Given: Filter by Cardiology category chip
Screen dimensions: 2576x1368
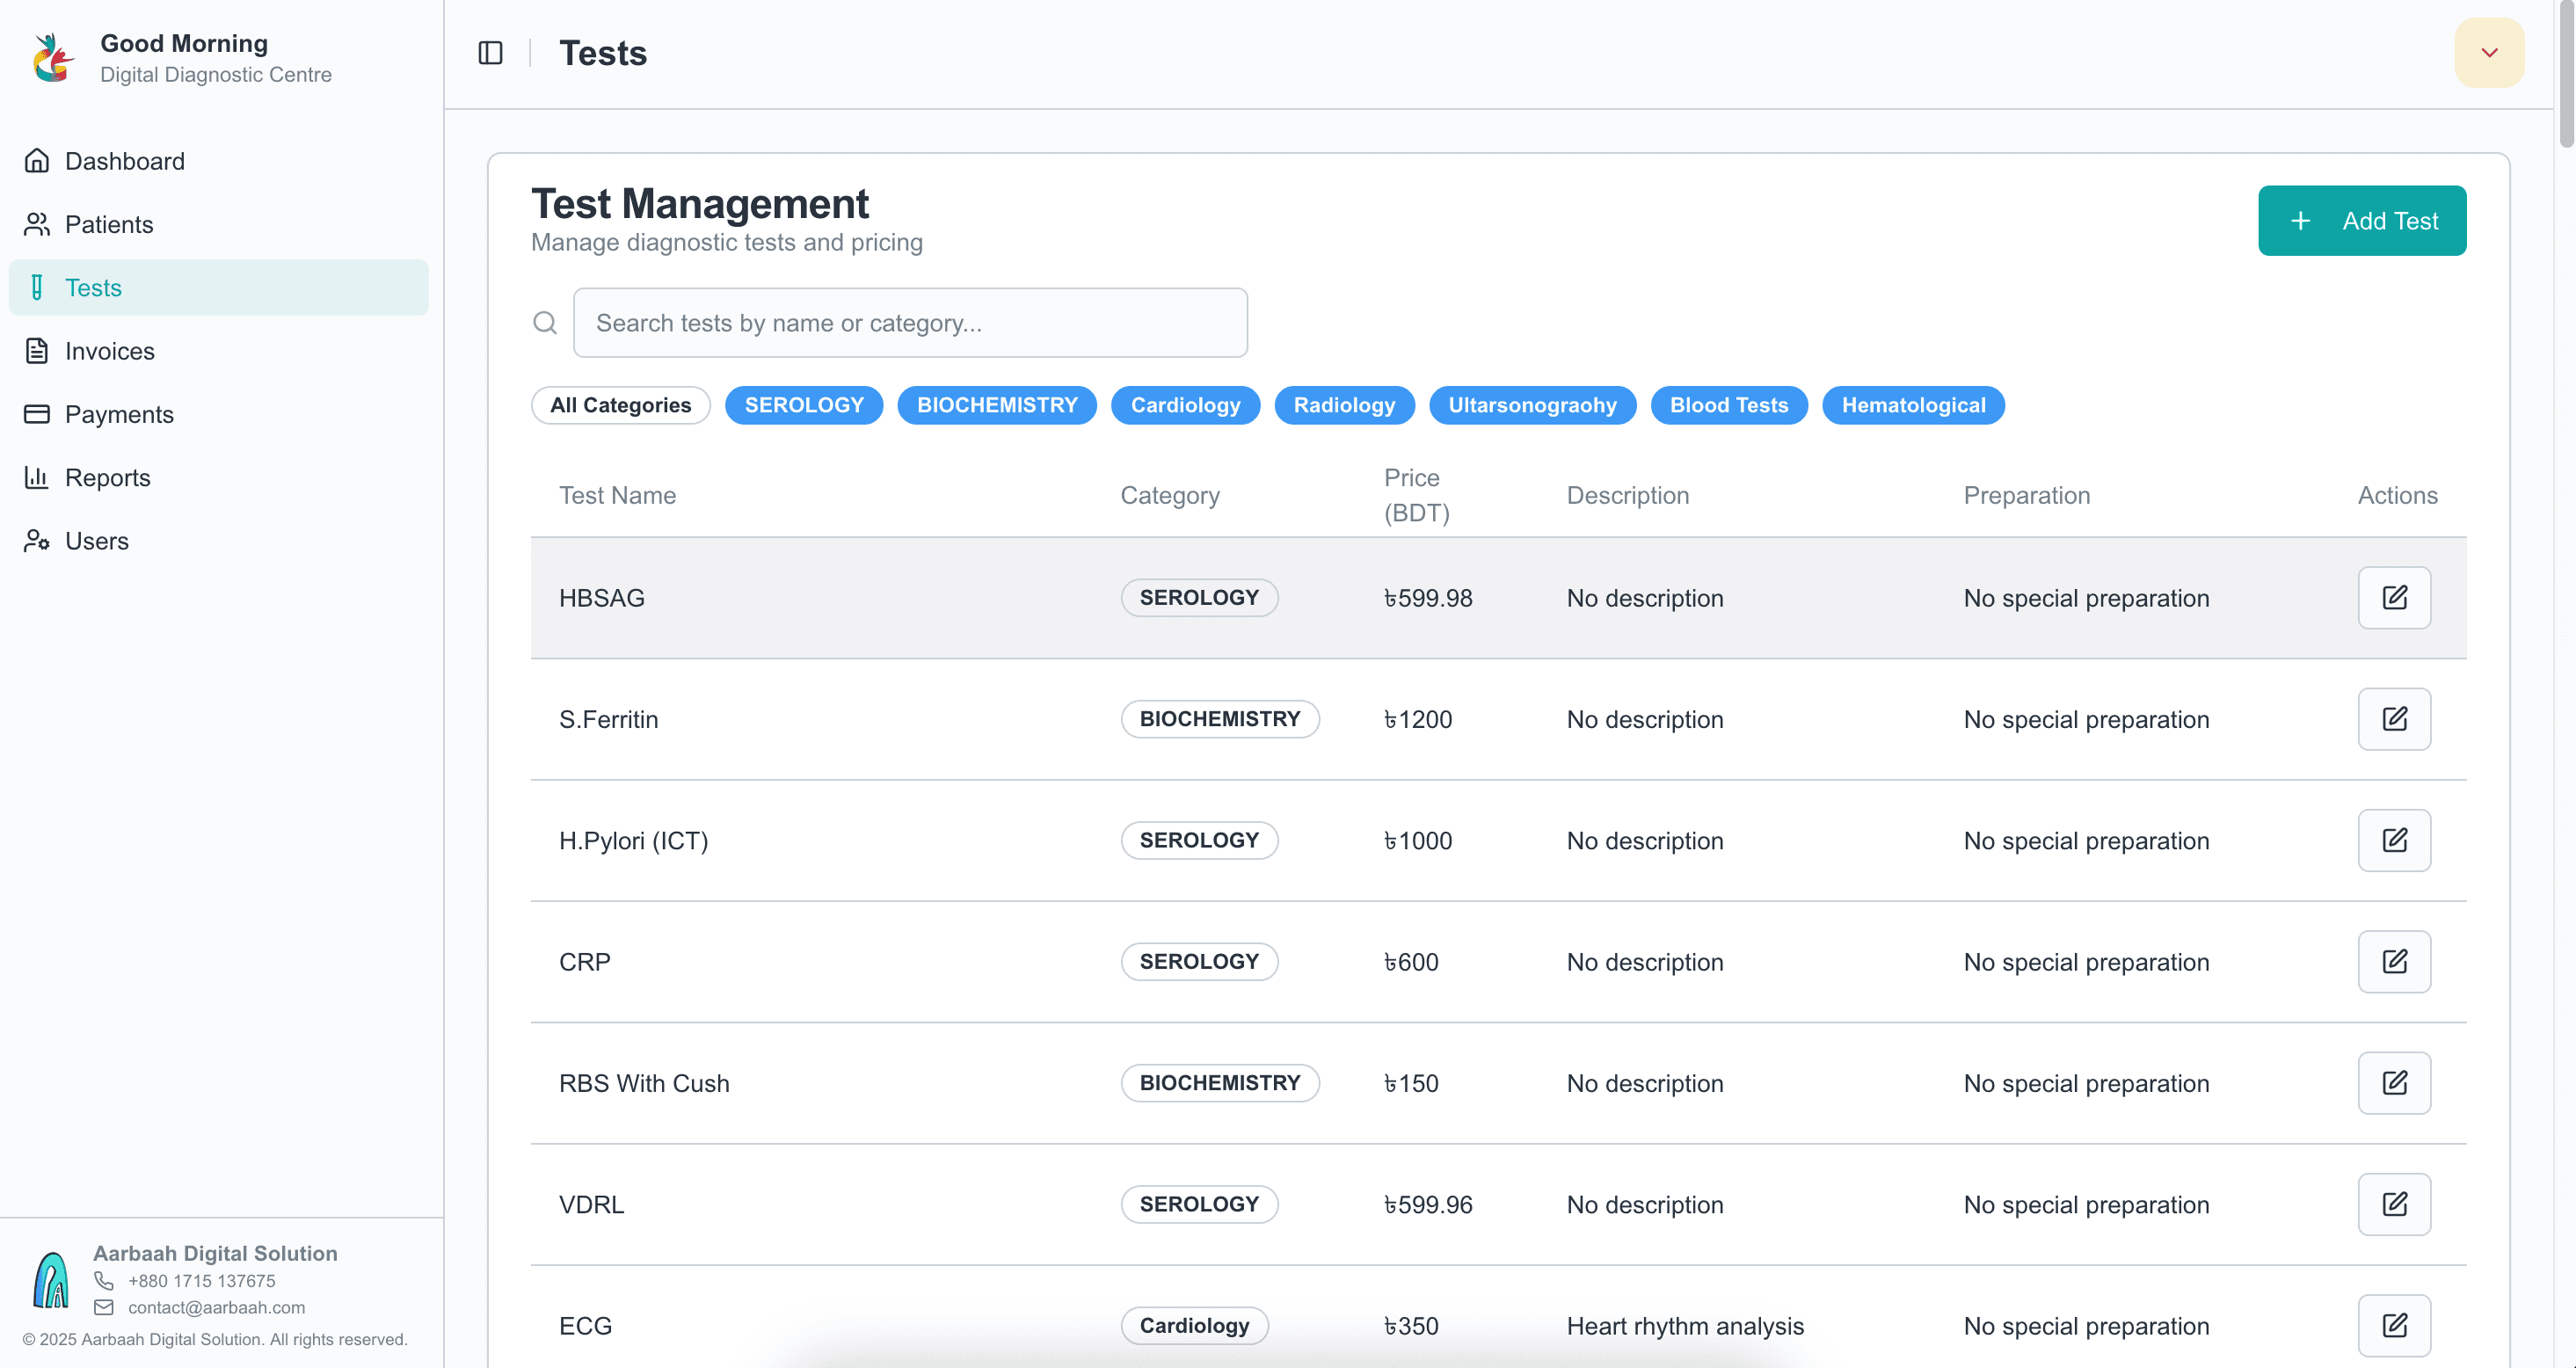Looking at the screenshot, I should pos(1185,405).
